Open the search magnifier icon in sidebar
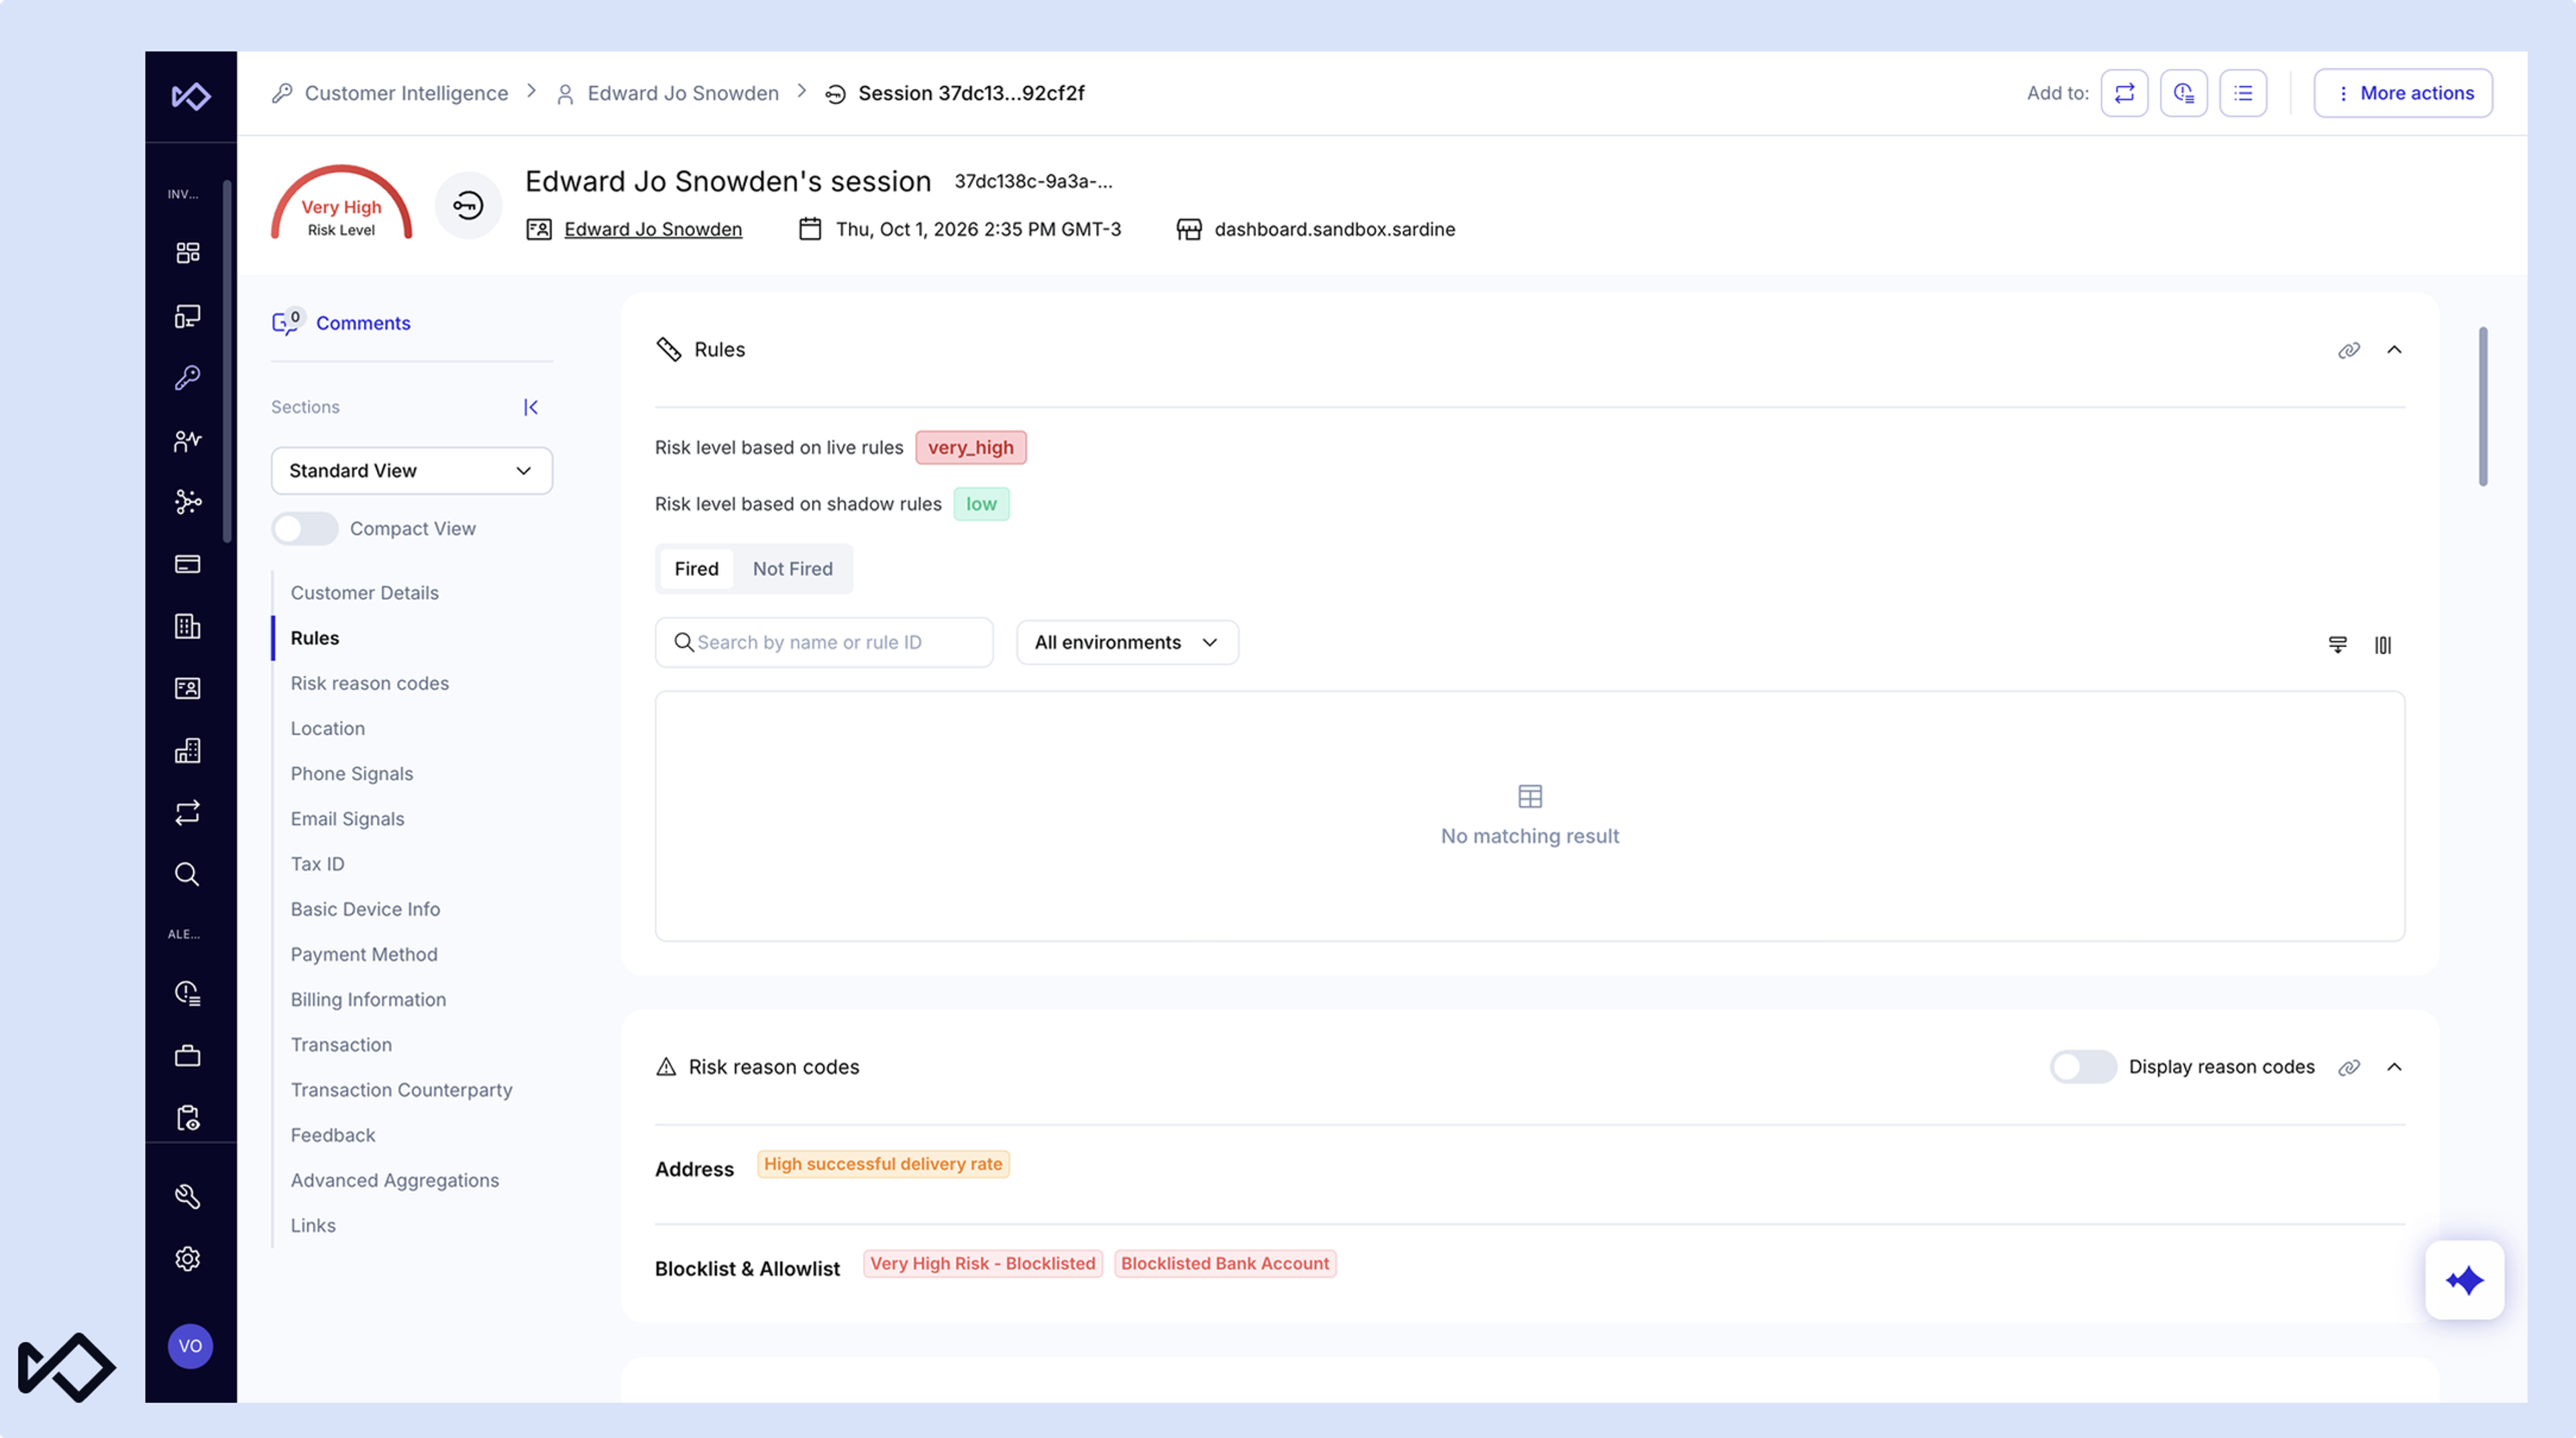Image resolution: width=2576 pixels, height=1438 pixels. click(187, 874)
